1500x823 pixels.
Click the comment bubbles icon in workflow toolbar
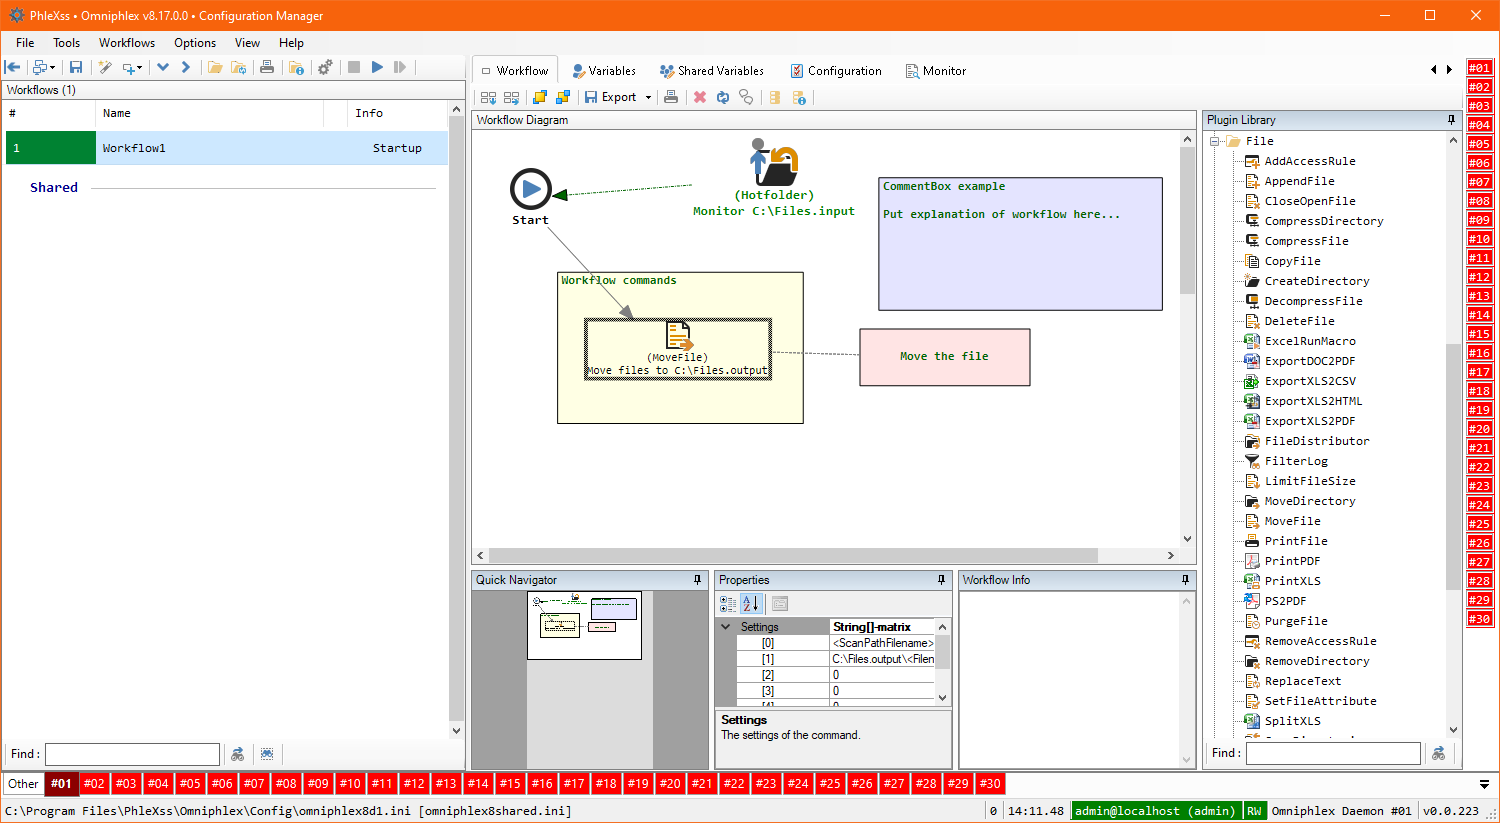click(x=746, y=97)
